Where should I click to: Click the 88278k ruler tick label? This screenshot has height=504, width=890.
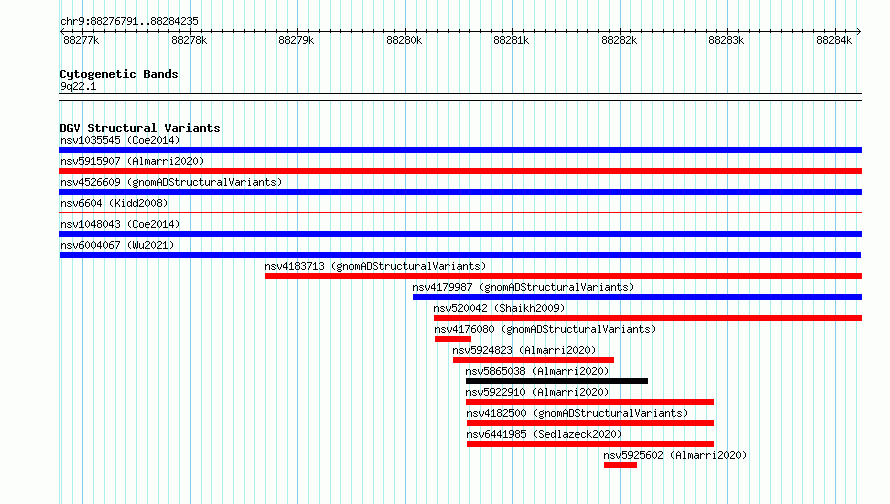[x=189, y=40]
